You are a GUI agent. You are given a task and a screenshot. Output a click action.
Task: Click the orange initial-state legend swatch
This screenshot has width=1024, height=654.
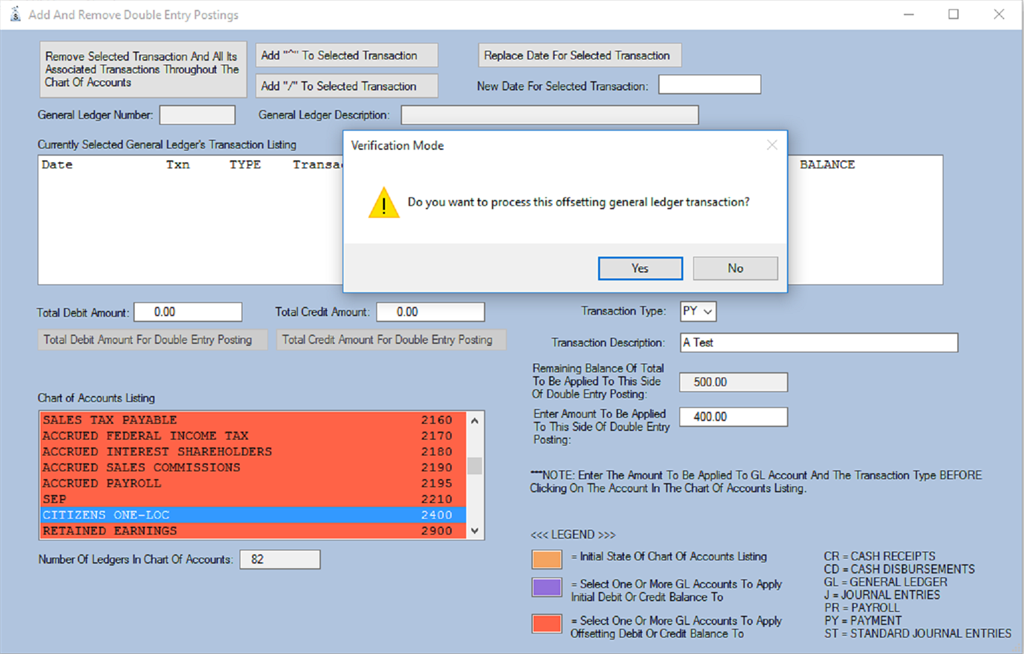tap(547, 559)
